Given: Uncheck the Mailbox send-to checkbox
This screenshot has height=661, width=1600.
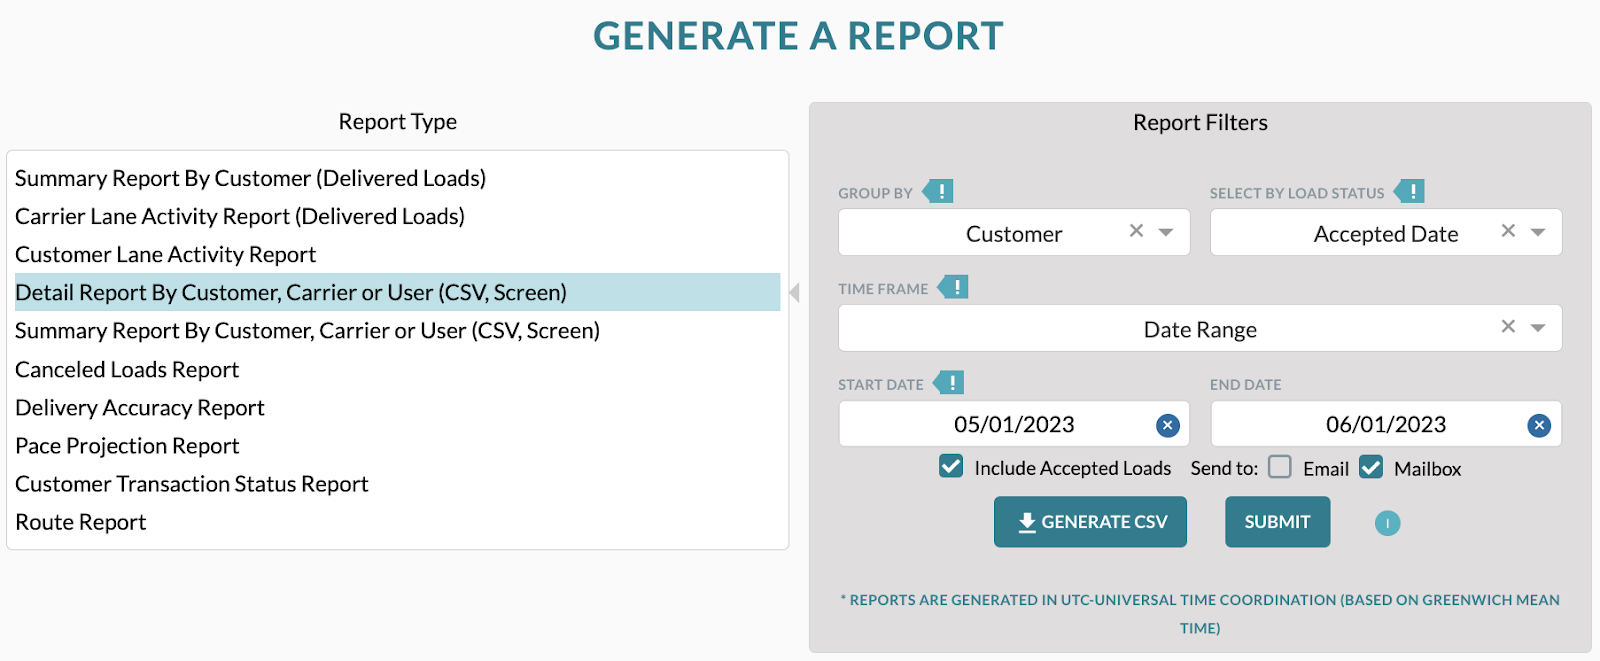Looking at the screenshot, I should [x=1371, y=467].
